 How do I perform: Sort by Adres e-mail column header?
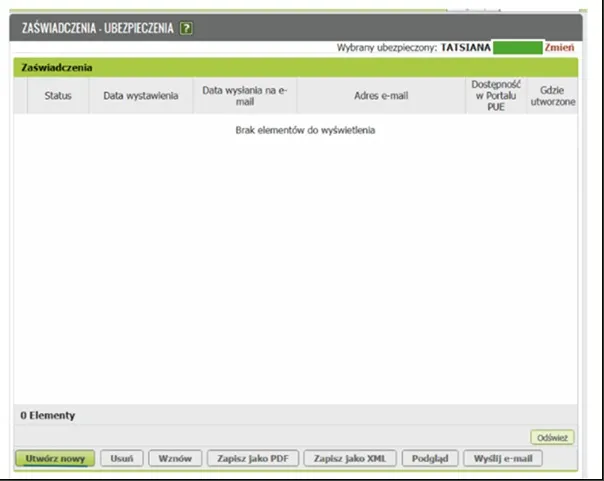click(381, 96)
